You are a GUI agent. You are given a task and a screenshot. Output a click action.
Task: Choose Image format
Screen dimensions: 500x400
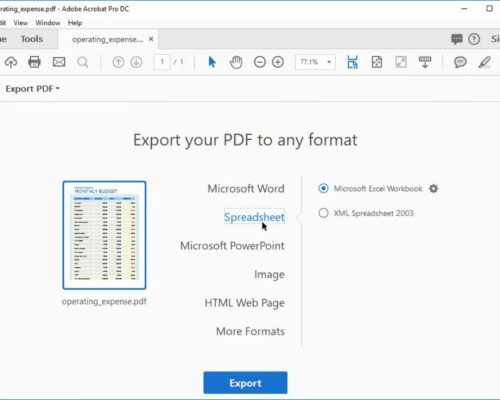269,274
